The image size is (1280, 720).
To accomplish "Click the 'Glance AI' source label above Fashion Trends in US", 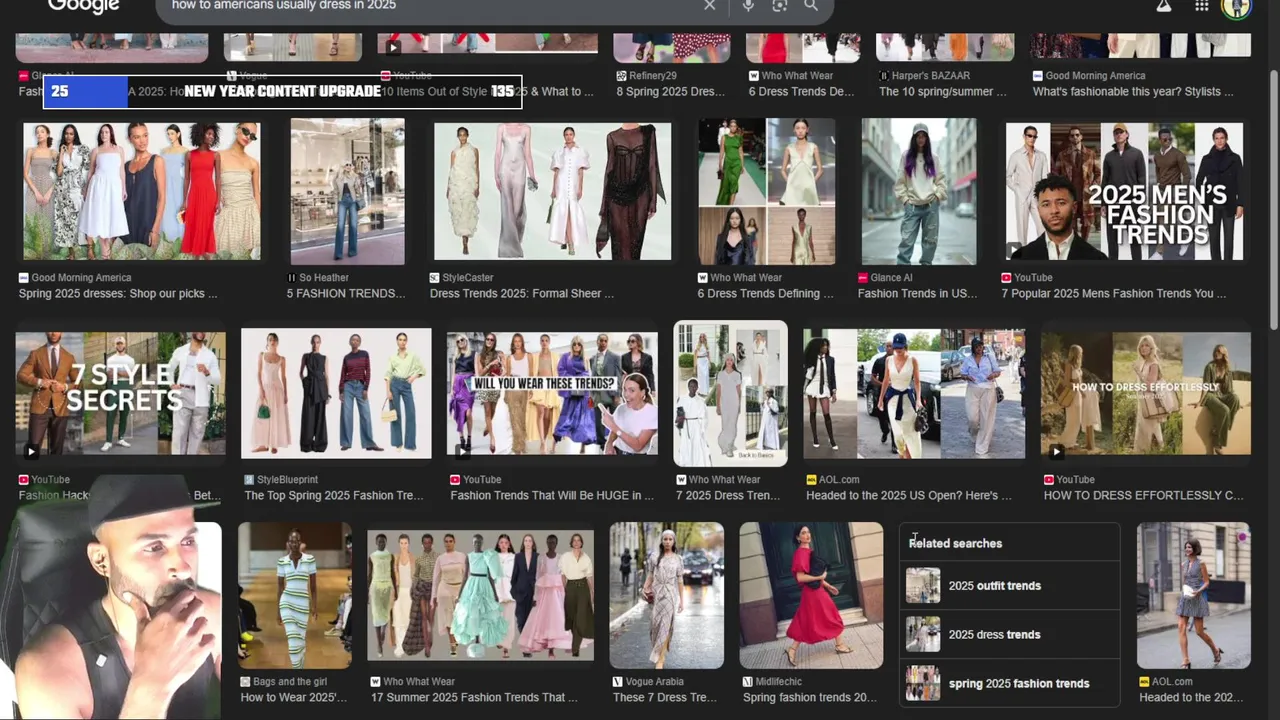I will click(x=893, y=278).
